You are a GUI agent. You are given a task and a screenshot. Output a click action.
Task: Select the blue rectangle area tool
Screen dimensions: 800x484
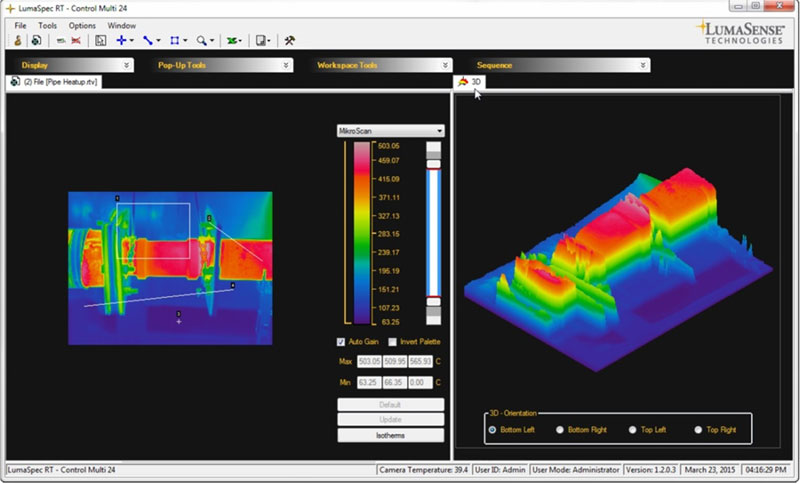click(174, 40)
